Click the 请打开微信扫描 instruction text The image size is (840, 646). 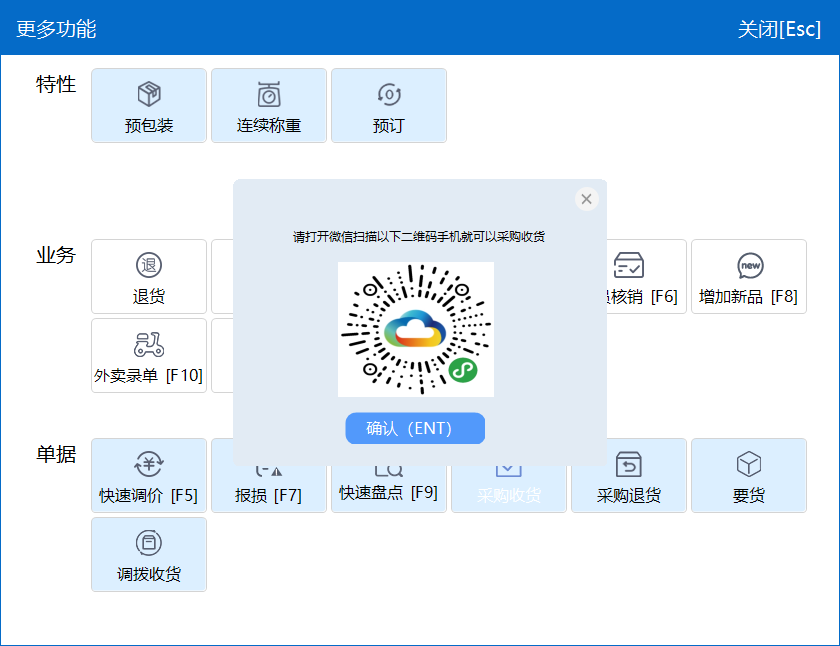(419, 237)
